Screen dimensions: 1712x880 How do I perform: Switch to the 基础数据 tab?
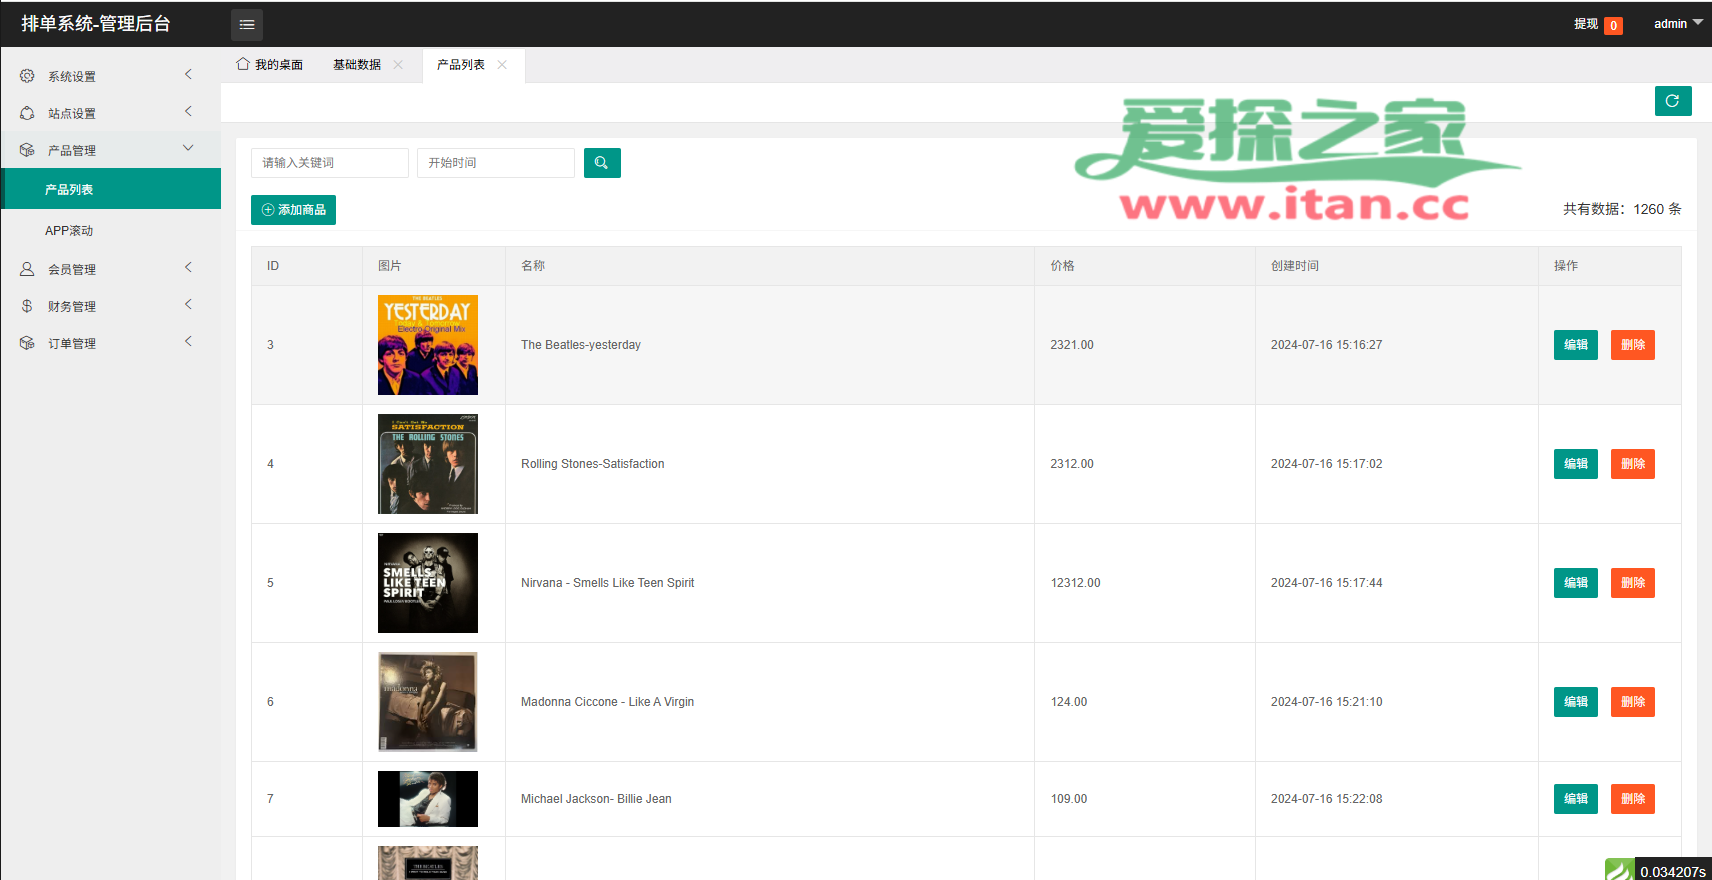point(357,65)
